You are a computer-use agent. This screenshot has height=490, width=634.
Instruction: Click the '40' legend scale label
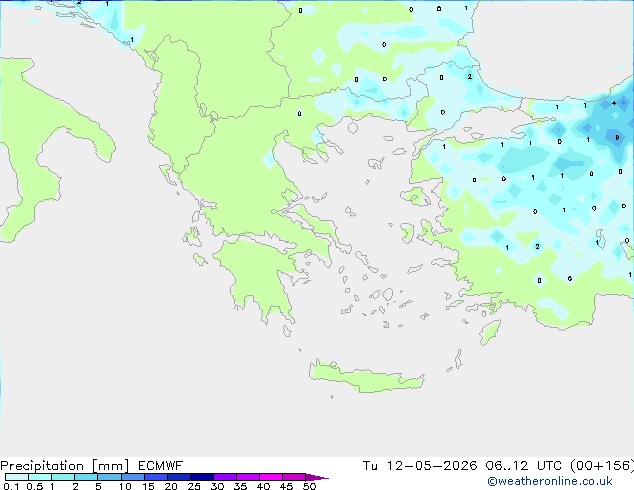click(x=263, y=486)
